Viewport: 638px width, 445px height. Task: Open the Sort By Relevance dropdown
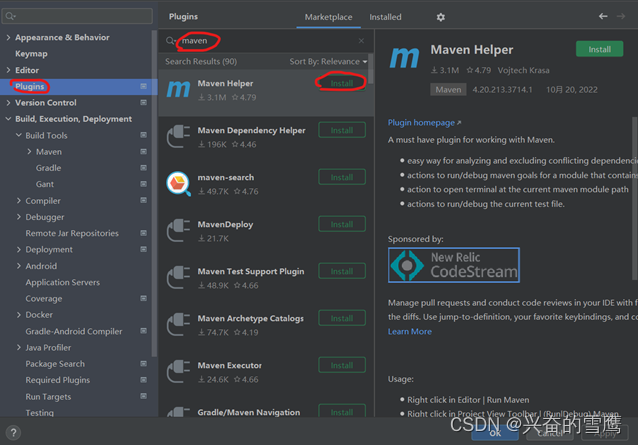(x=328, y=61)
